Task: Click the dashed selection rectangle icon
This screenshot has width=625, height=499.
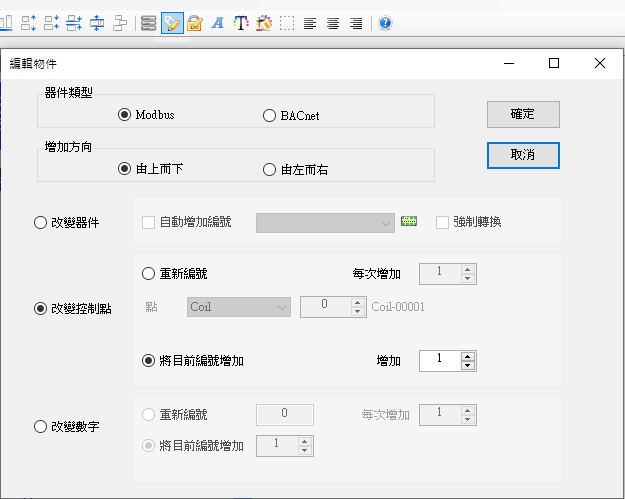Action: (287, 23)
